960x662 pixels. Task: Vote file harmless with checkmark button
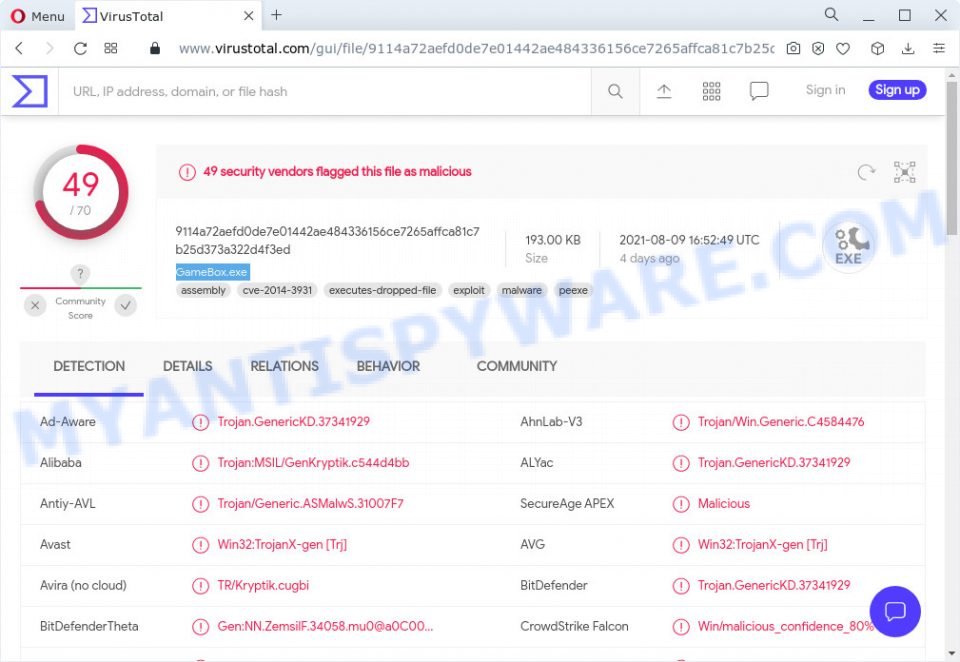tap(126, 305)
